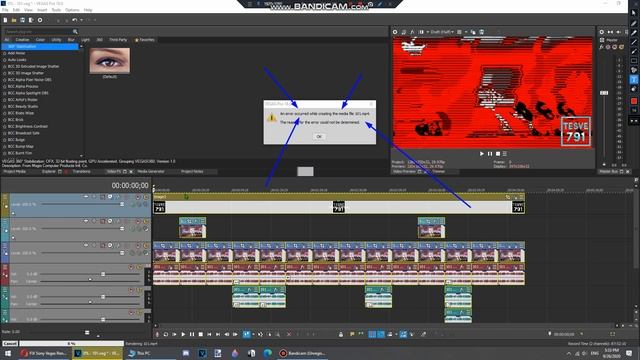Open the edit tool dropdown arrow in transport
This screenshot has height=360, width=640.
pos(253,334)
